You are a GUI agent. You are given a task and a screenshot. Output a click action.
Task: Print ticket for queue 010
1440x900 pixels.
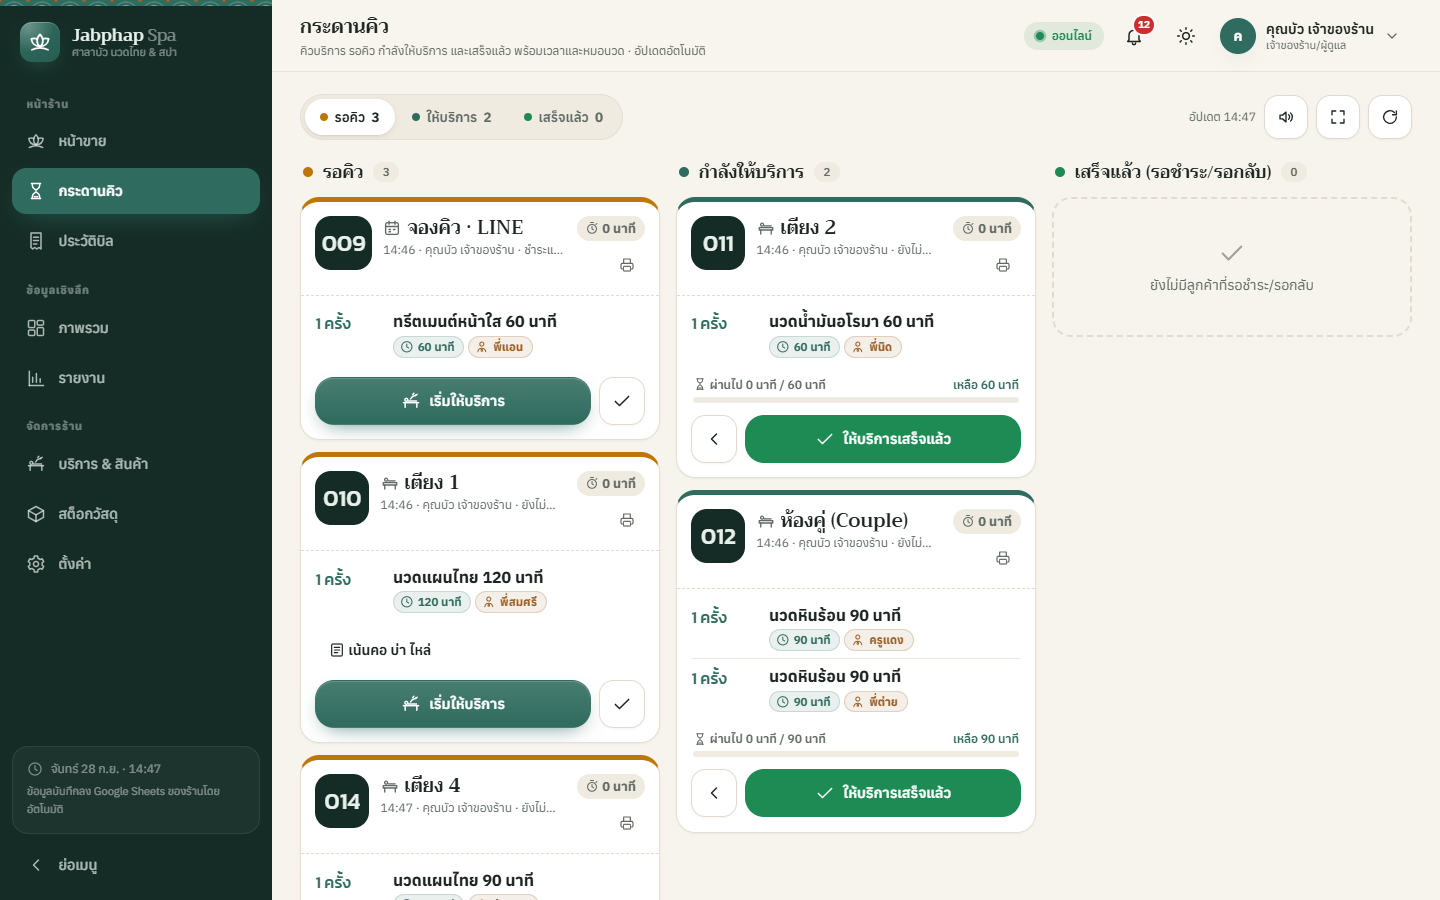click(627, 520)
